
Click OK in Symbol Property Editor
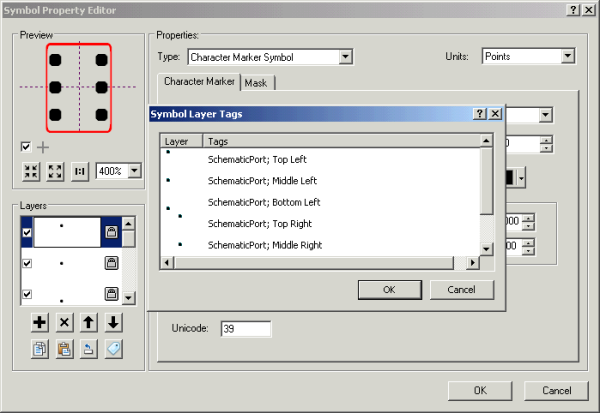click(x=480, y=390)
